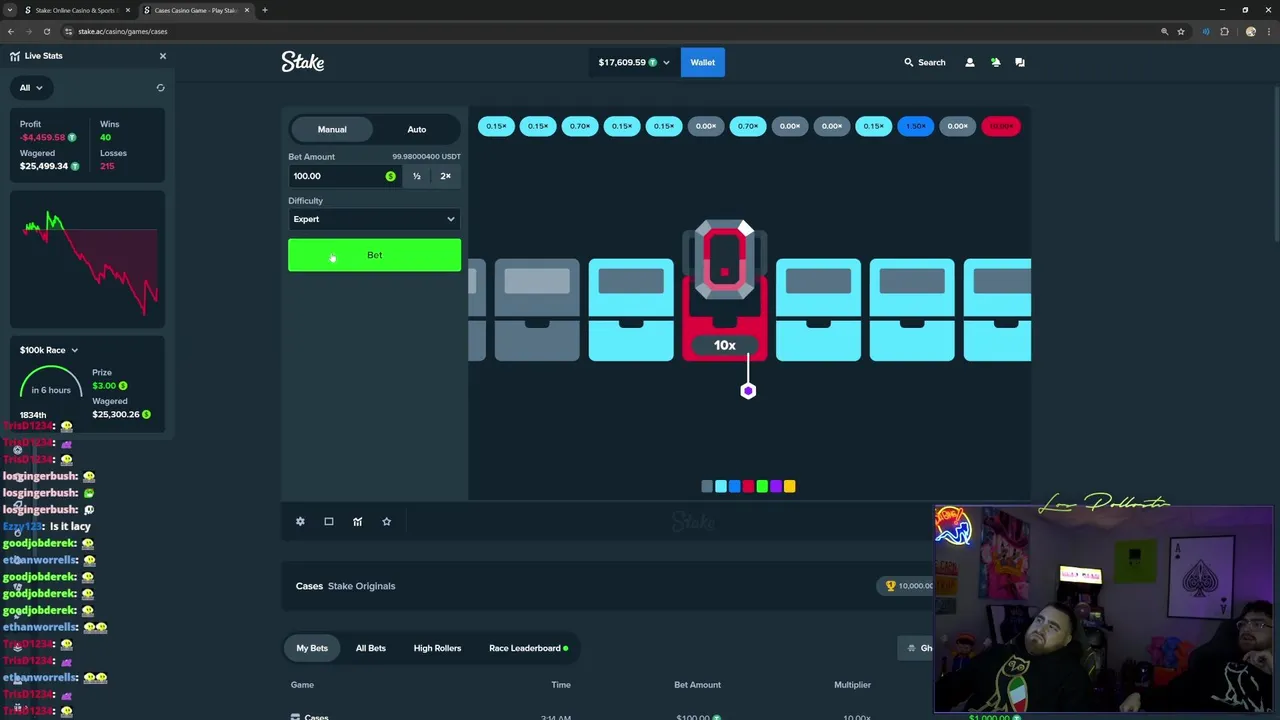Click the green Bet button

coord(374,255)
